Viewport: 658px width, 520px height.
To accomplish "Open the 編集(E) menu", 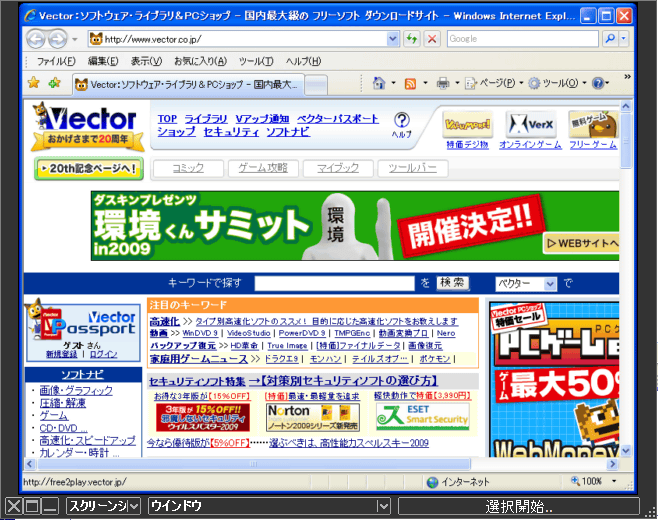I will pyautogui.click(x=103, y=61).
